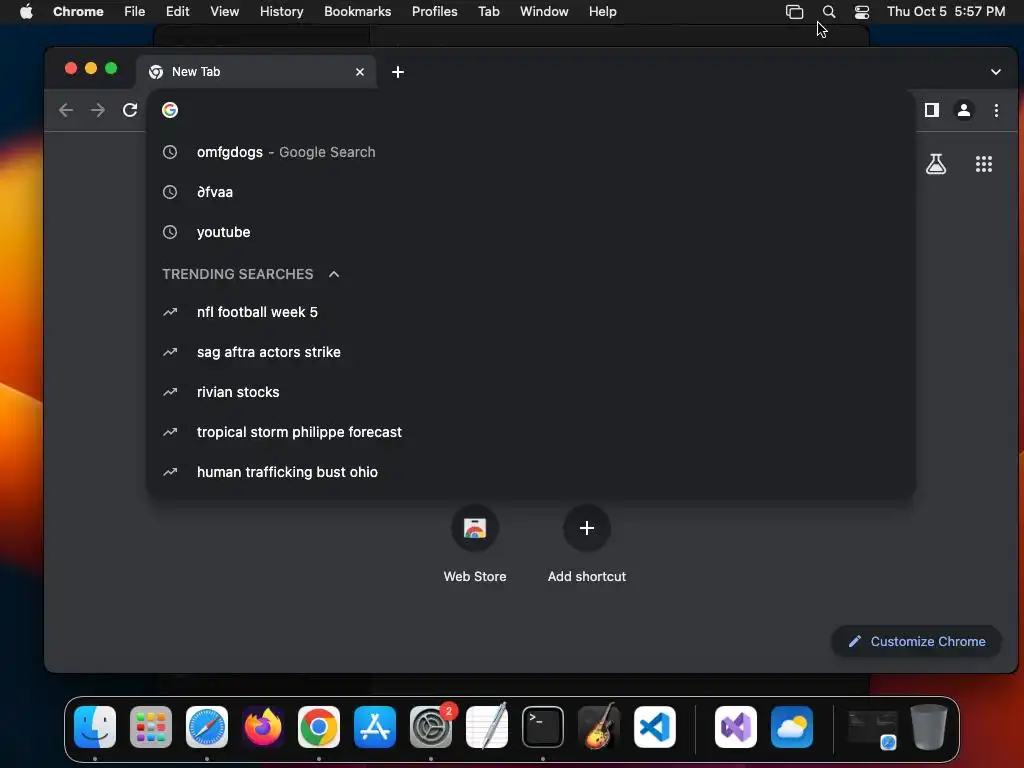
Task: Open the History menu
Action: [x=281, y=12]
